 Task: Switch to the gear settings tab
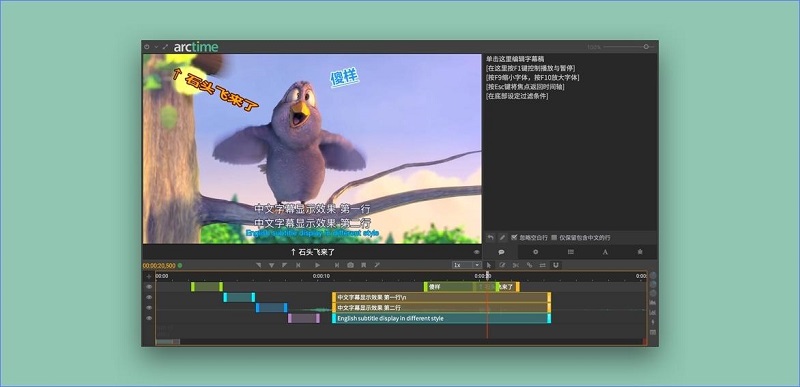click(x=536, y=252)
